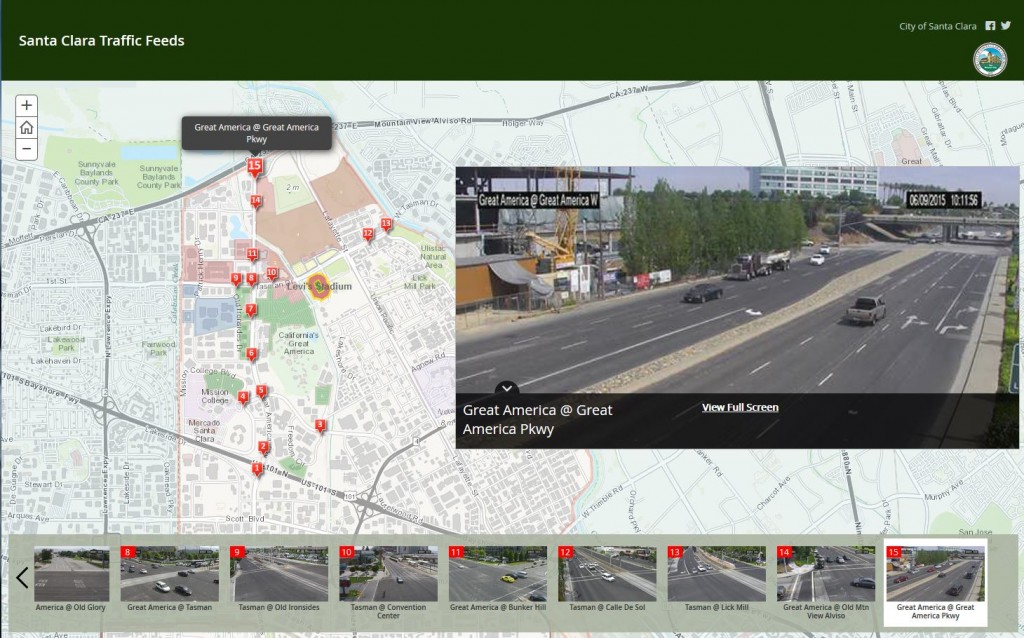
Task: Select map marker 12
Action: (368, 234)
